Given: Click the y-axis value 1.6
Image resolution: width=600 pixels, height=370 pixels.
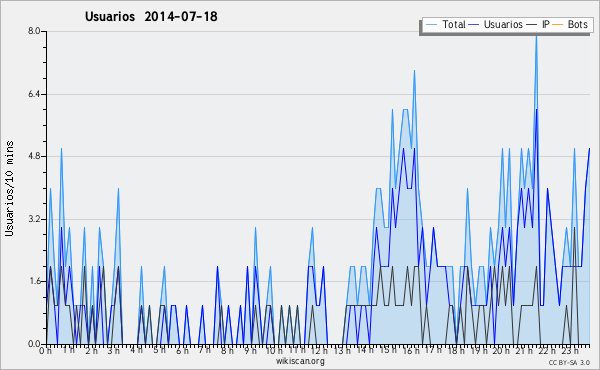Looking at the screenshot, I should 34,282.
